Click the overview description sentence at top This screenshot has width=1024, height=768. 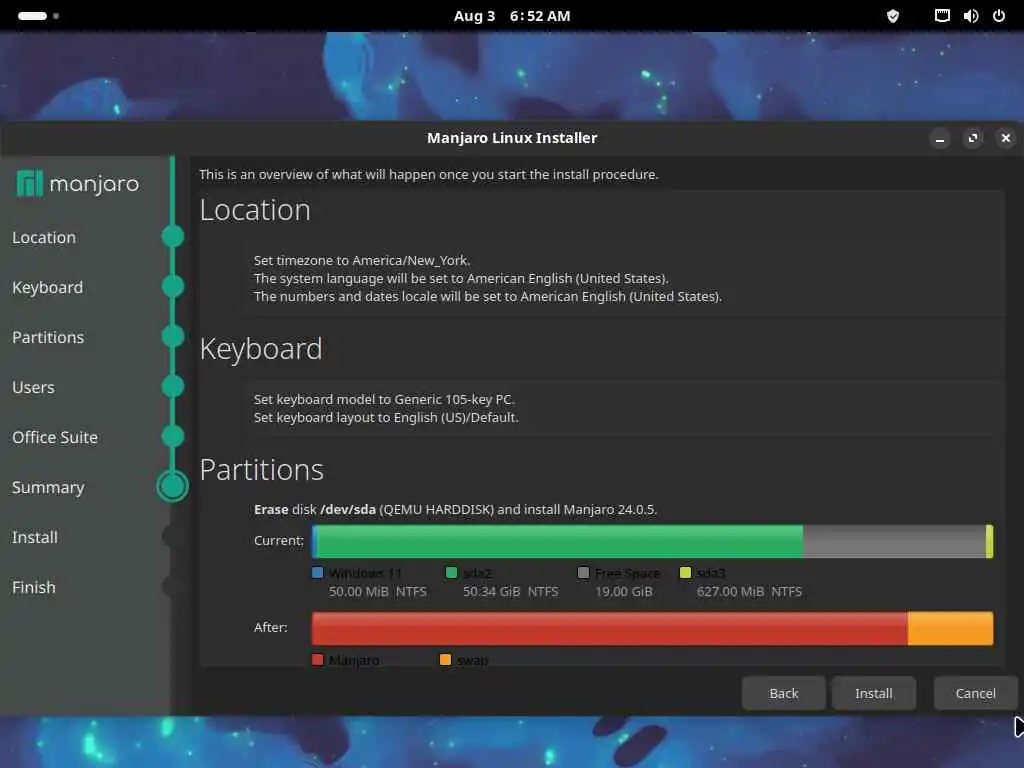(429, 174)
